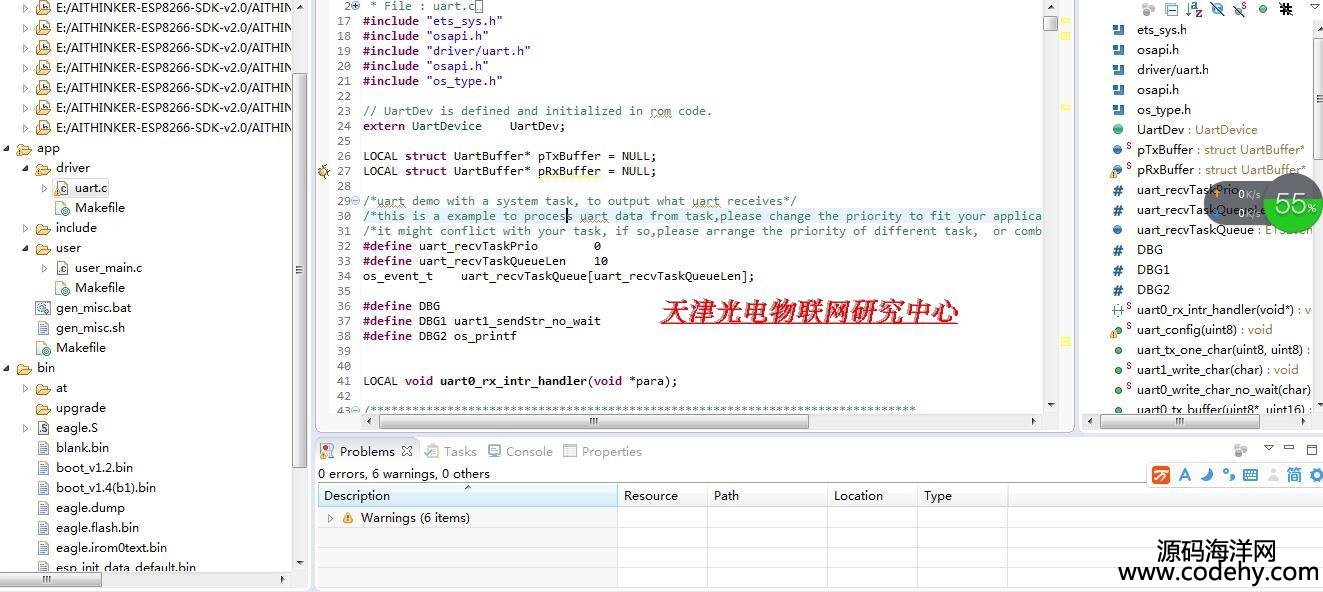Open user_main.c from the user folder
This screenshot has height=592, width=1323.
(x=108, y=268)
